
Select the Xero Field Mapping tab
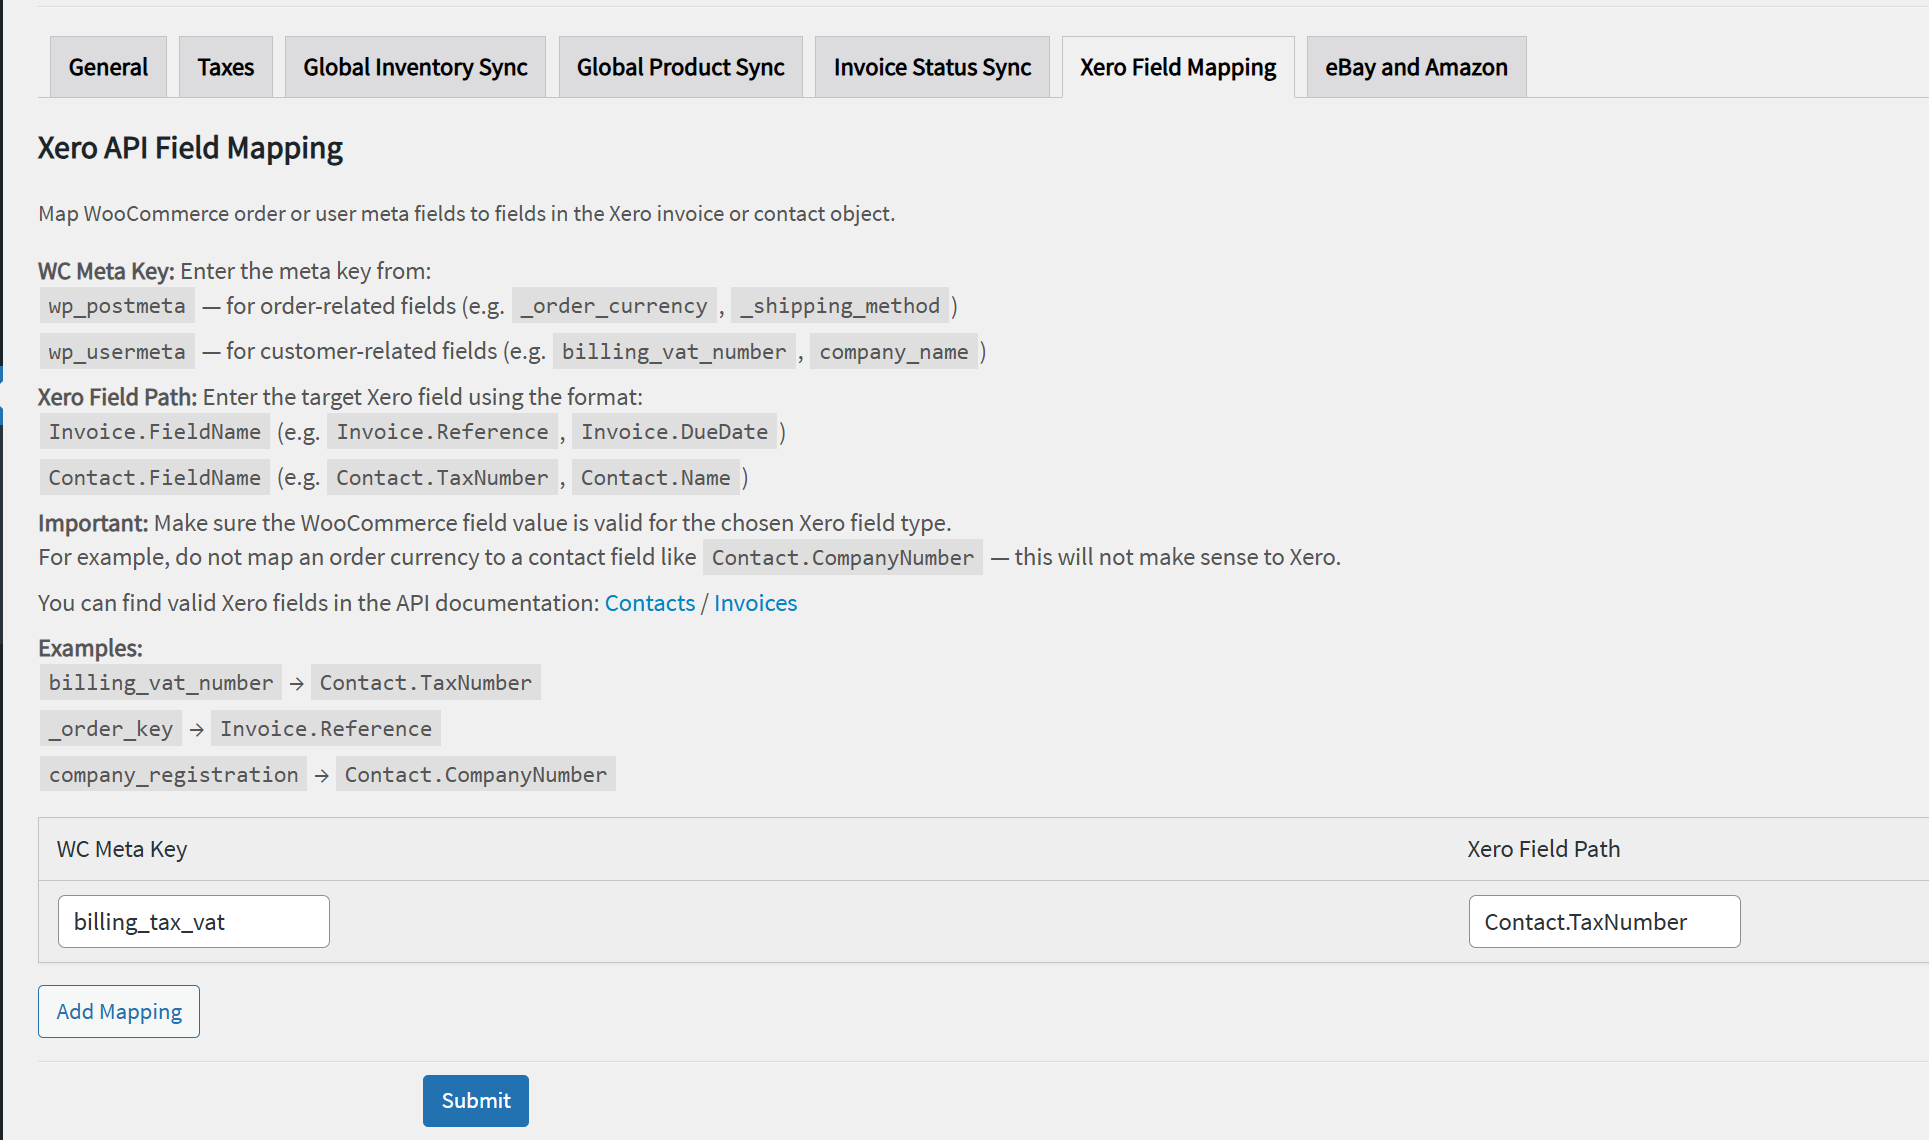pyautogui.click(x=1178, y=67)
